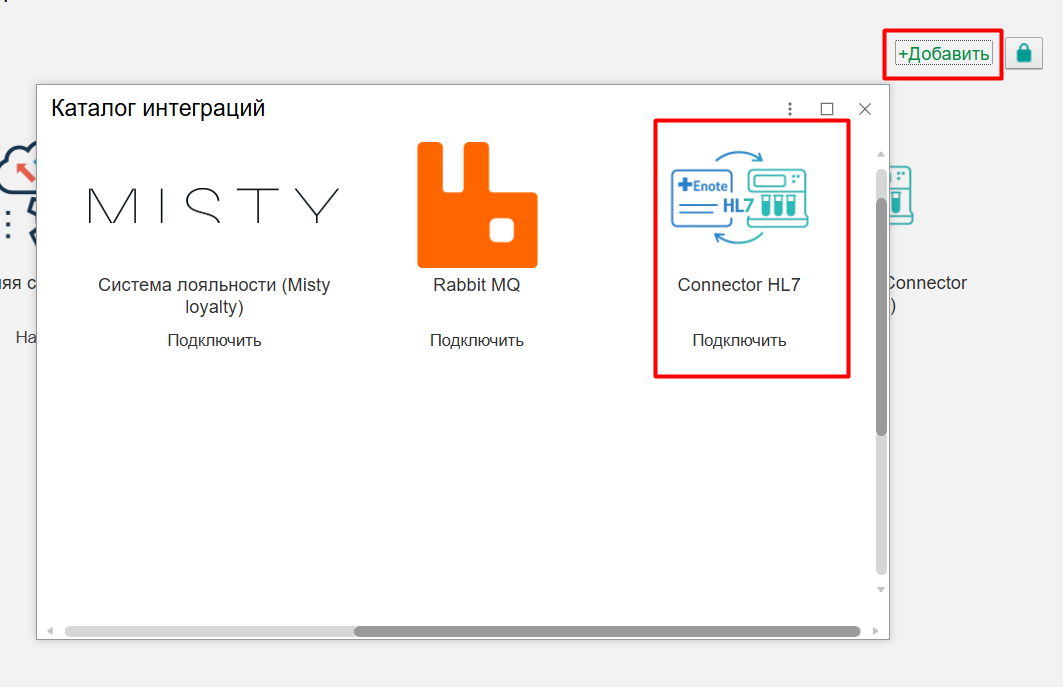The width and height of the screenshot is (1063, 687).
Task: Select the MISTY logo tile
Action: 213,205
